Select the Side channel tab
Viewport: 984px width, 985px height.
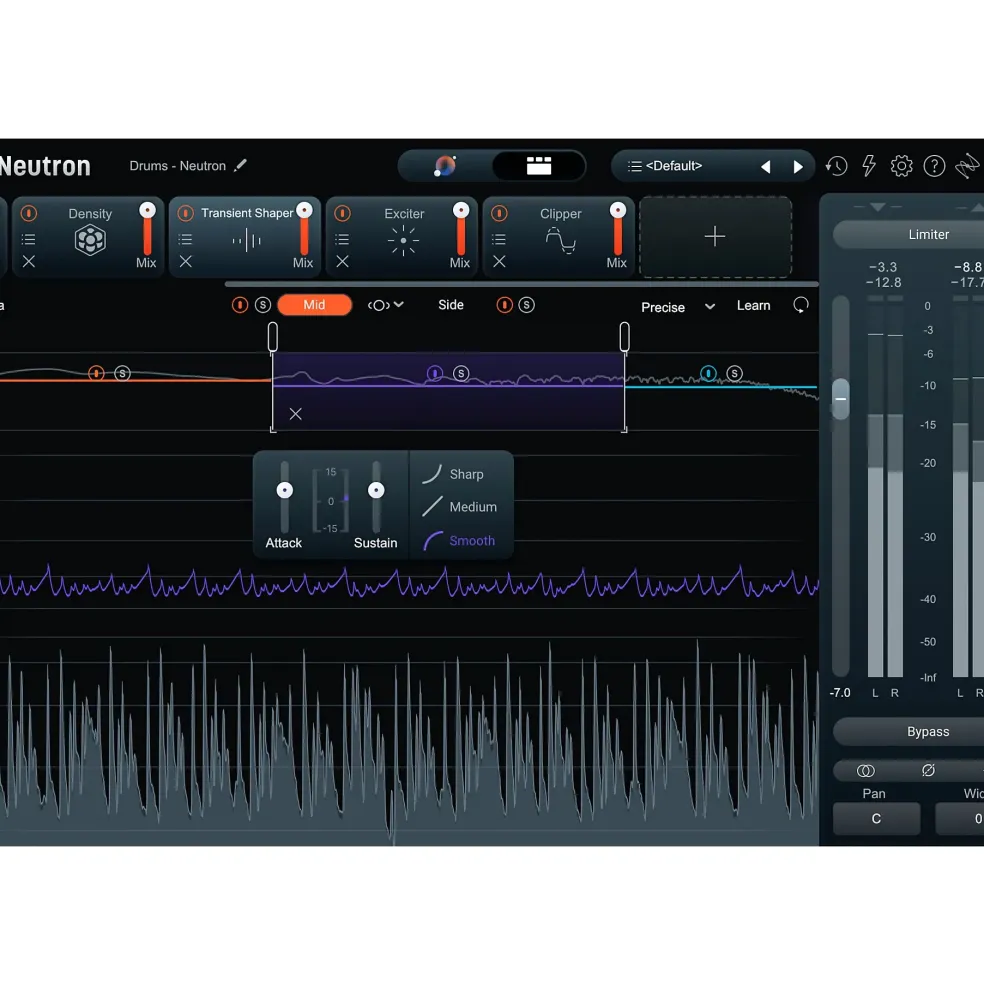click(x=451, y=305)
